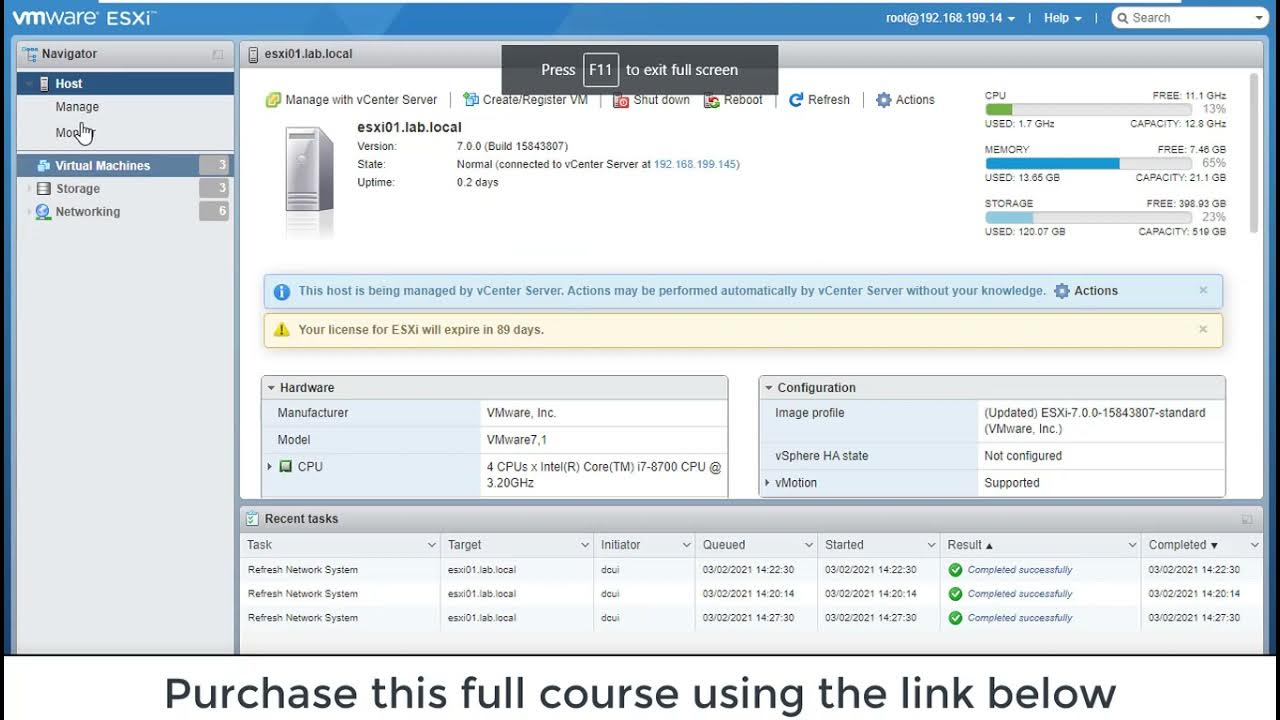This screenshot has height=720, width=1280.
Task: Click the VMware ESXi logo
Action: (84, 17)
